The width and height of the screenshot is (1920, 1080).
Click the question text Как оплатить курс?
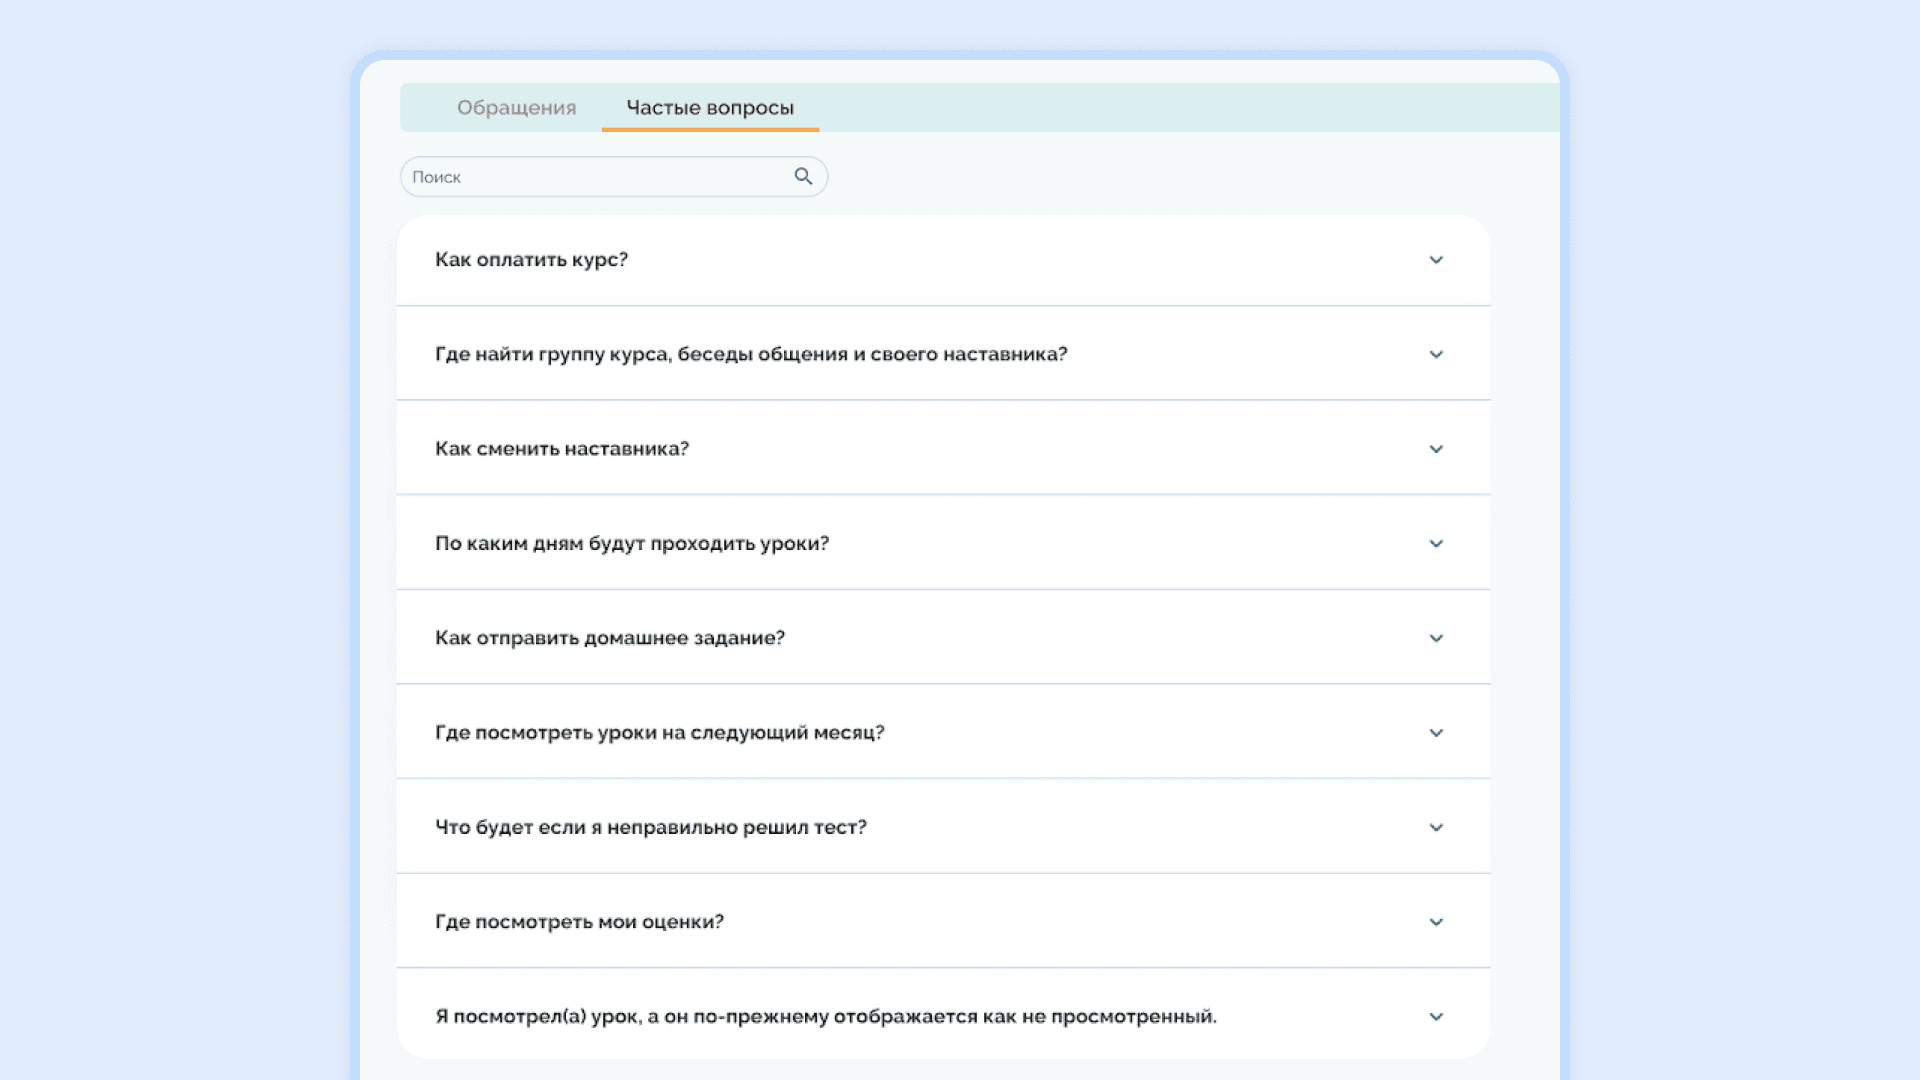click(x=531, y=260)
